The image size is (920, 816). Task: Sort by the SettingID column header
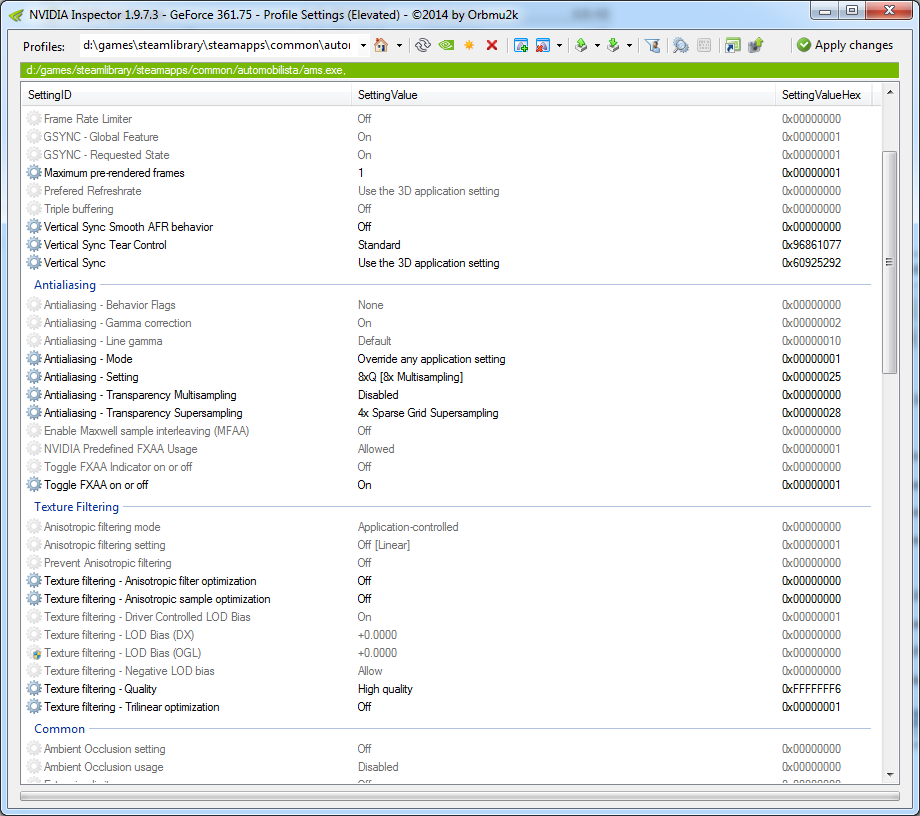(x=187, y=95)
